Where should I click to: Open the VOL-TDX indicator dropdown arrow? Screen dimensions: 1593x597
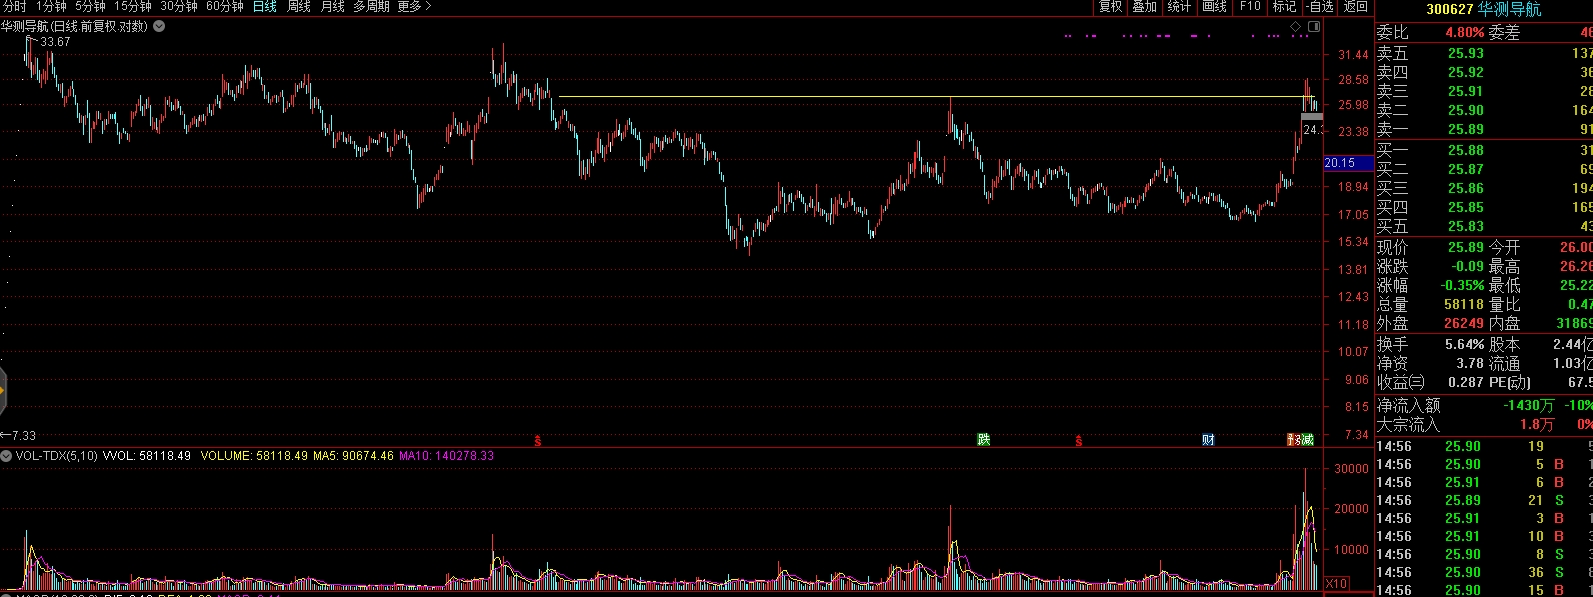tap(7, 456)
